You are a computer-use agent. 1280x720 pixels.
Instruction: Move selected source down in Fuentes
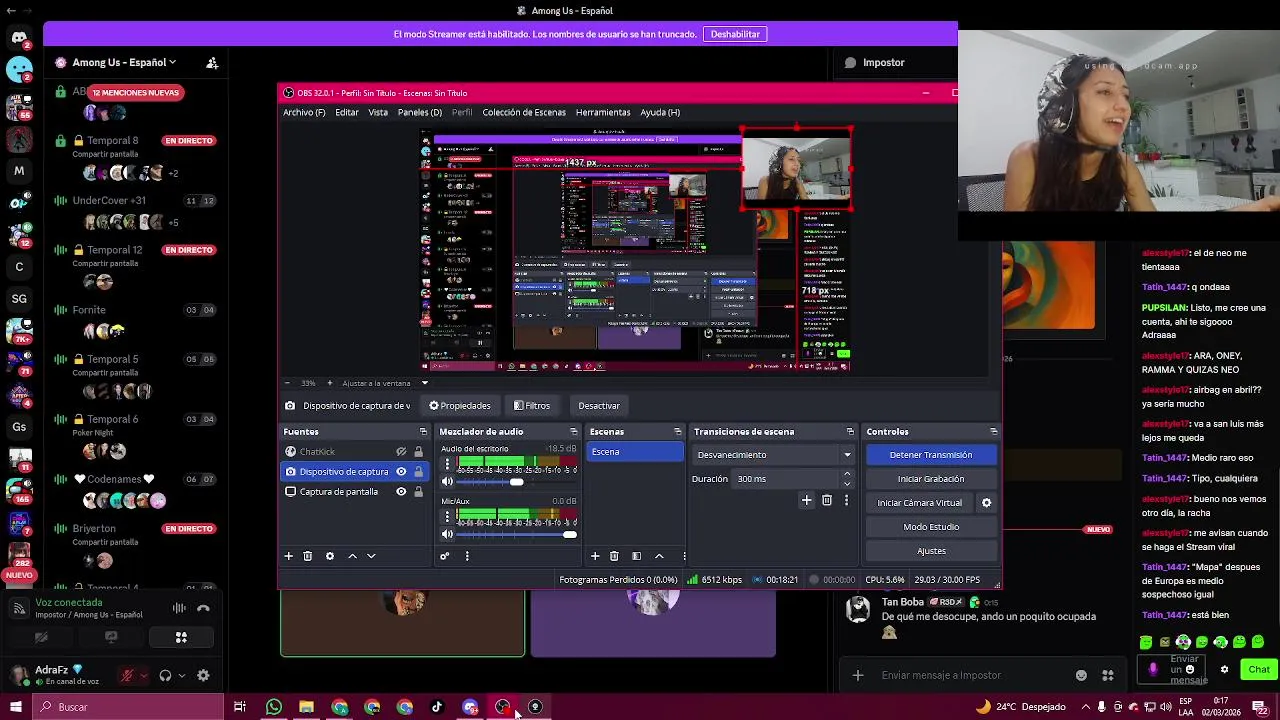pos(371,556)
